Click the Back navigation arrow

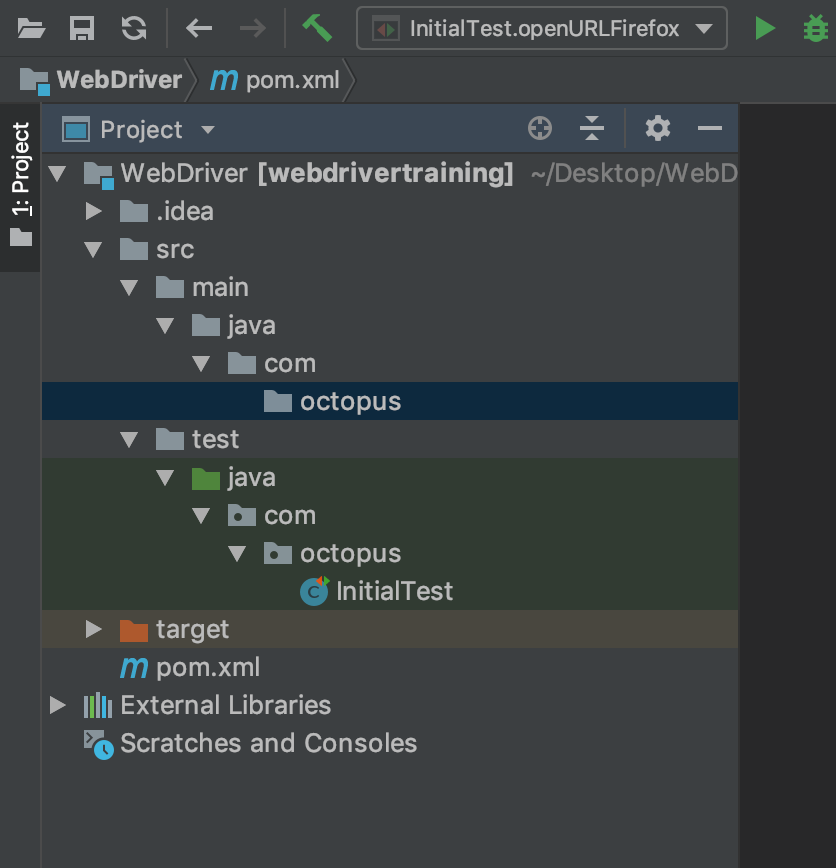point(199,28)
